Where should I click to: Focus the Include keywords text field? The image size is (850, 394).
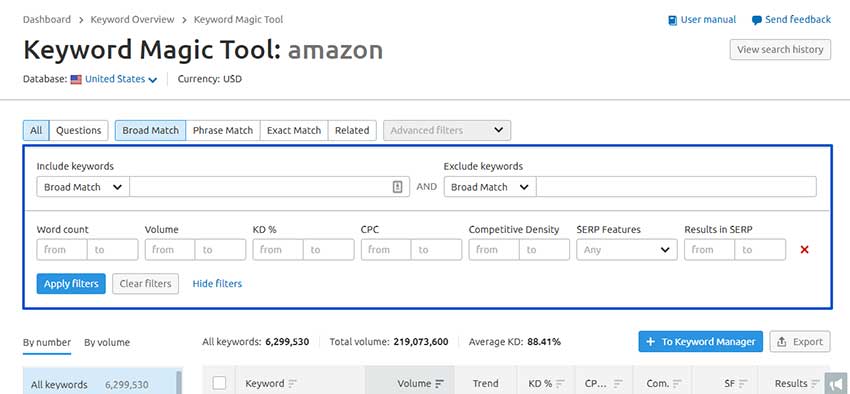click(269, 187)
